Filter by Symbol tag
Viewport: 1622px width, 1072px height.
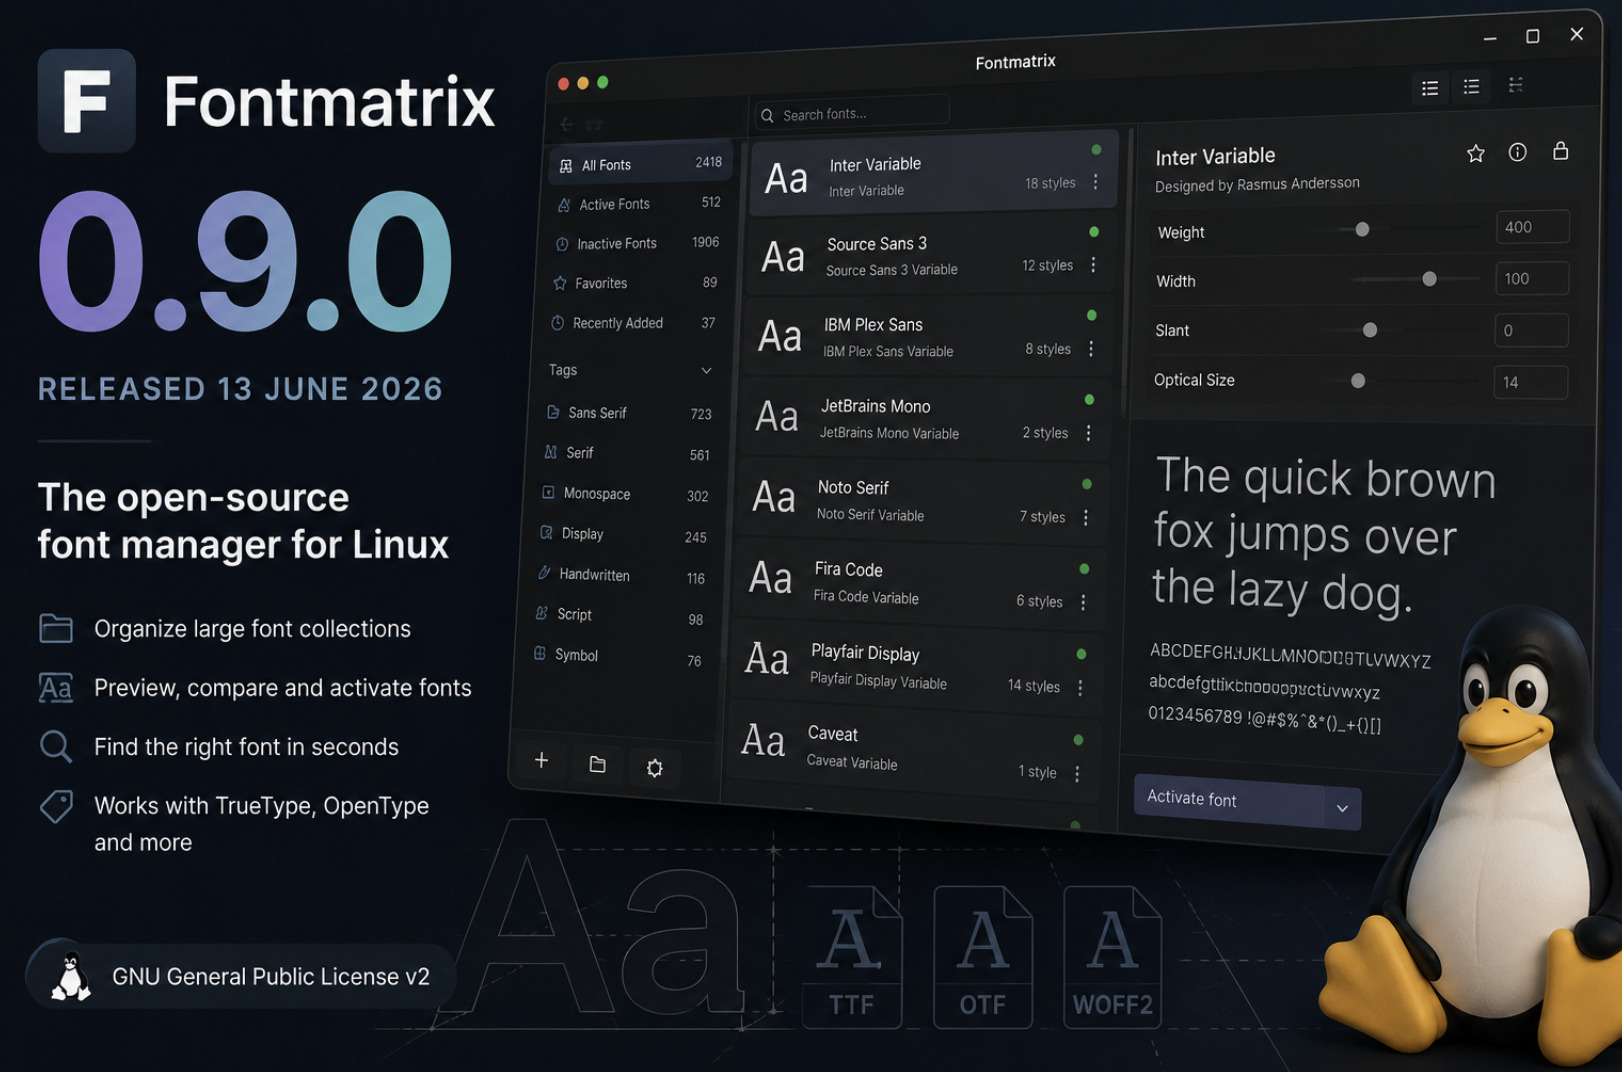616,656
